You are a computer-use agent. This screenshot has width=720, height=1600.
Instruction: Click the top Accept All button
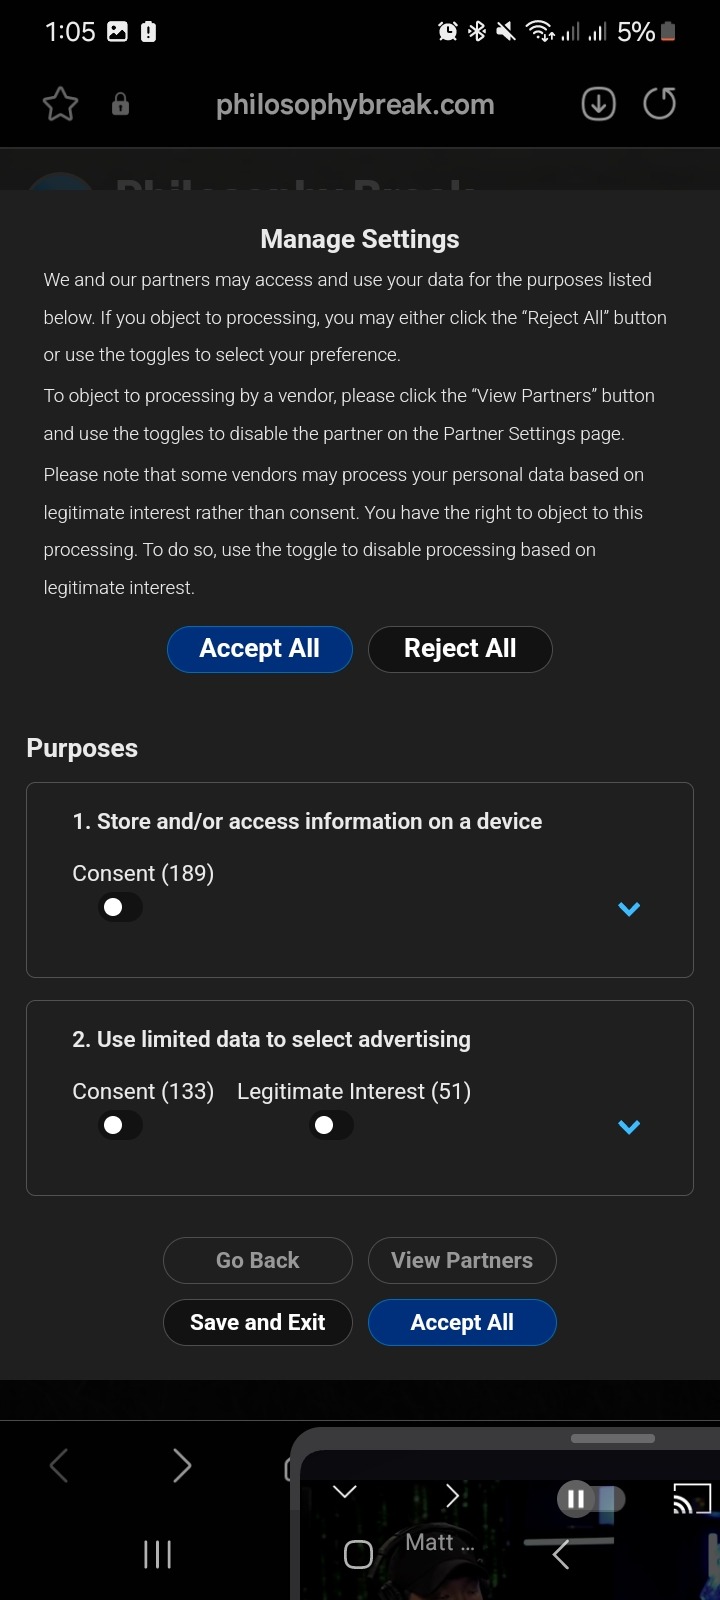pyautogui.click(x=260, y=649)
